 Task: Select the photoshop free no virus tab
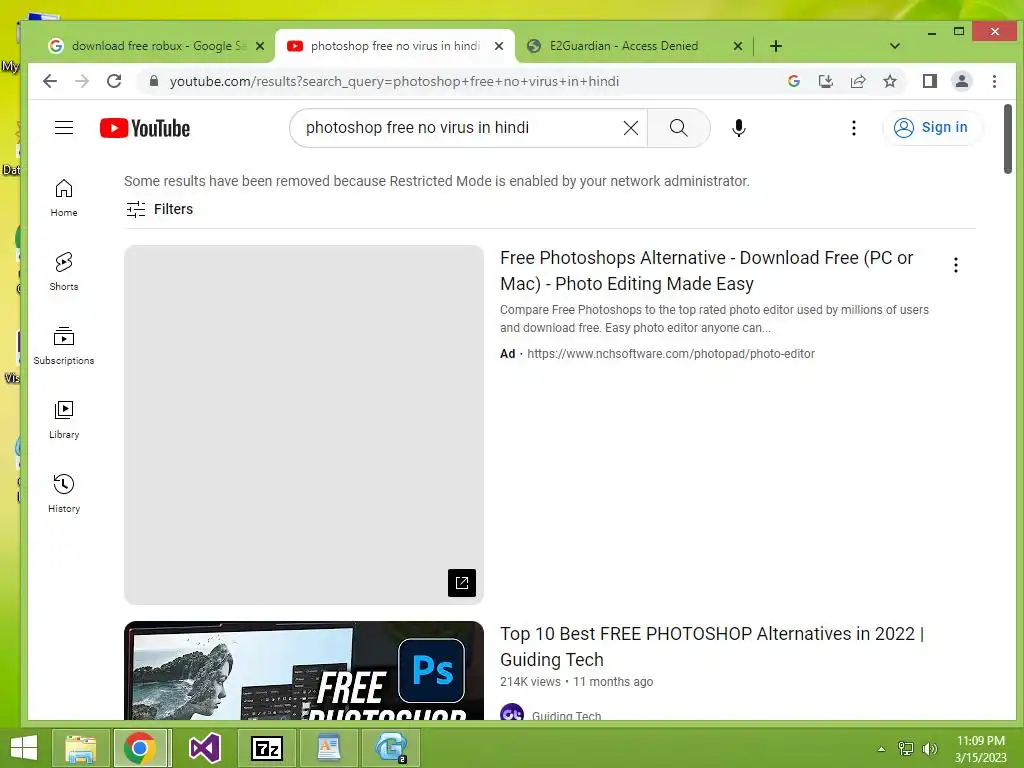click(394, 46)
